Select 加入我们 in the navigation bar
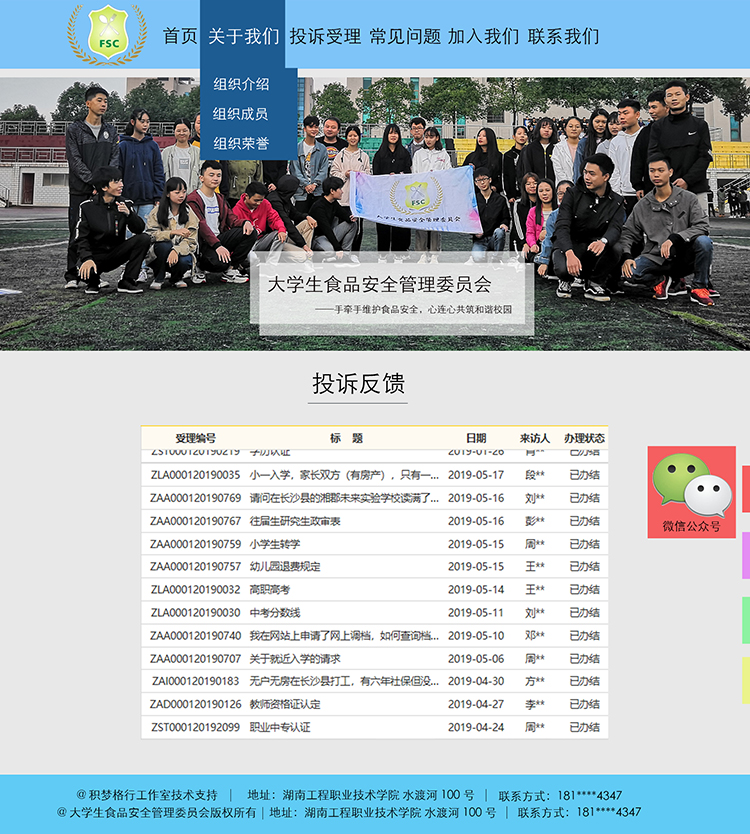Viewport: 750px width, 834px height. pyautogui.click(x=483, y=36)
